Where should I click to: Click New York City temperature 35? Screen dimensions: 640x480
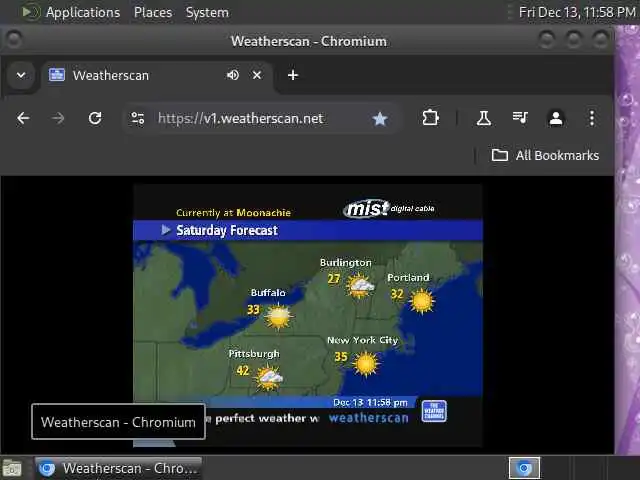point(341,357)
